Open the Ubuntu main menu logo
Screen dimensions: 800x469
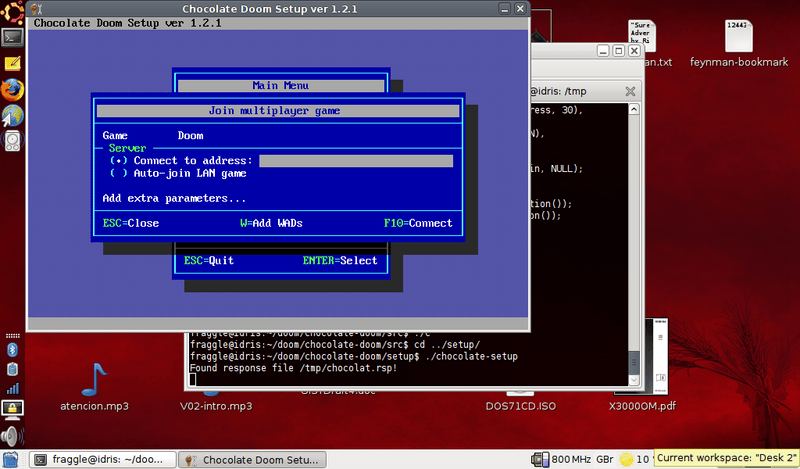pyautogui.click(x=12, y=12)
